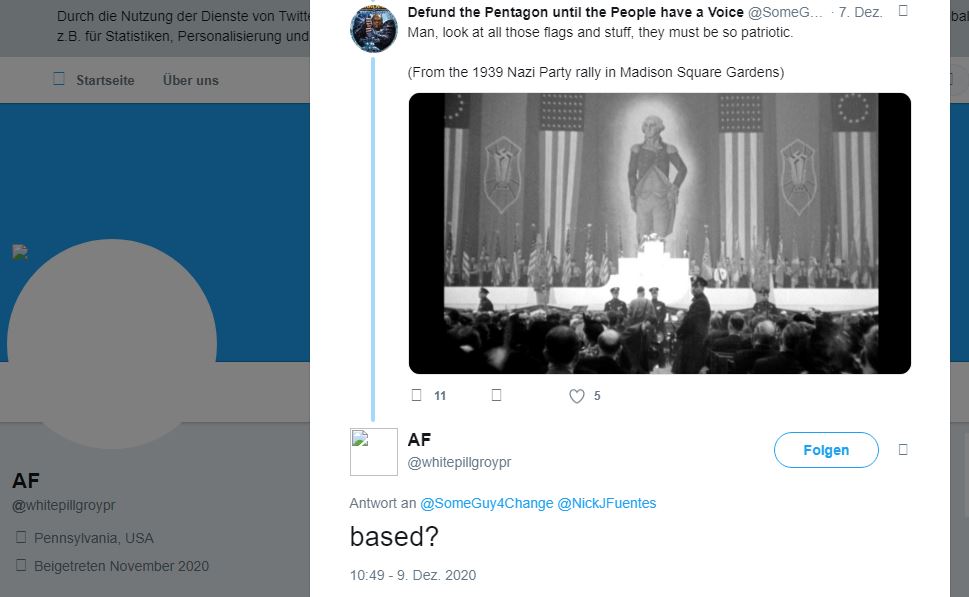Click the retweet icon below the rally photo

click(x=496, y=395)
